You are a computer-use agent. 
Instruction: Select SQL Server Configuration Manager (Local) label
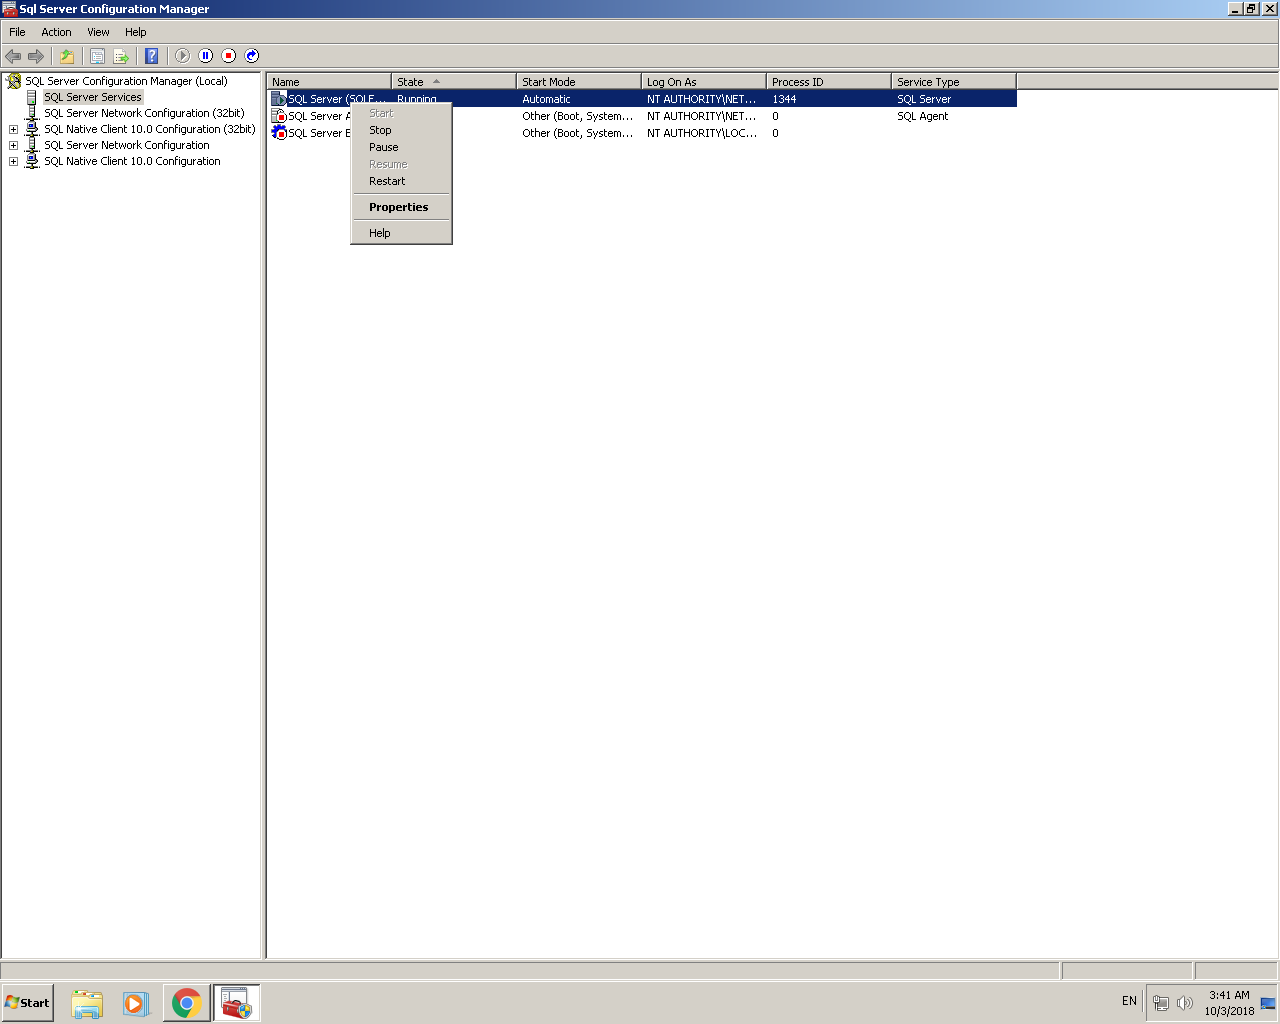tap(126, 81)
